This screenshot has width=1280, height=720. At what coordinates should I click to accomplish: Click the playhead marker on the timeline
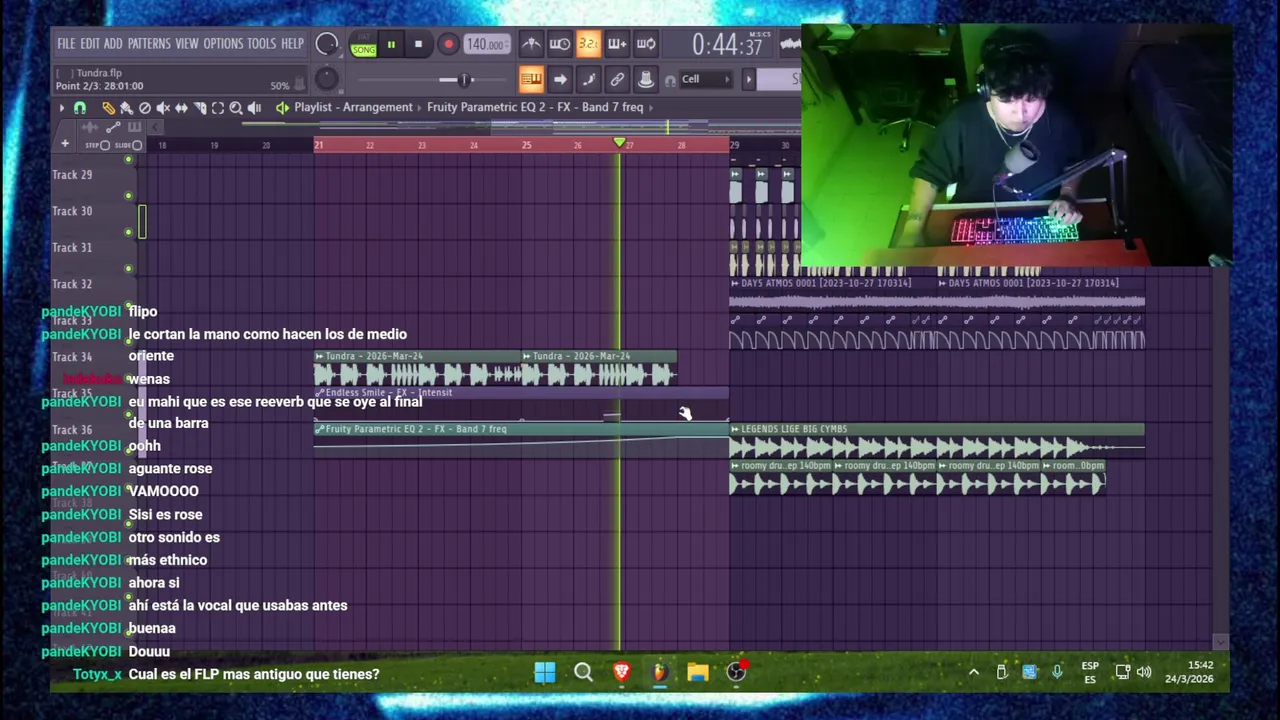coord(619,144)
